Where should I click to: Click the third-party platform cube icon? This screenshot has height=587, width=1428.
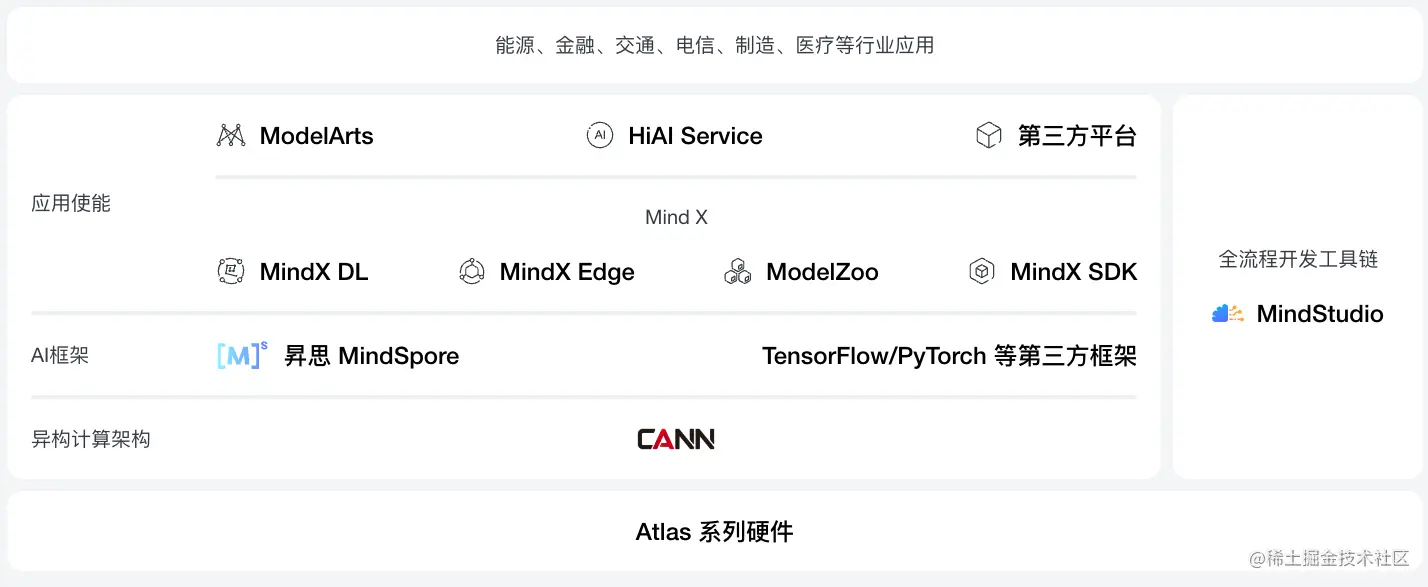[x=988, y=136]
